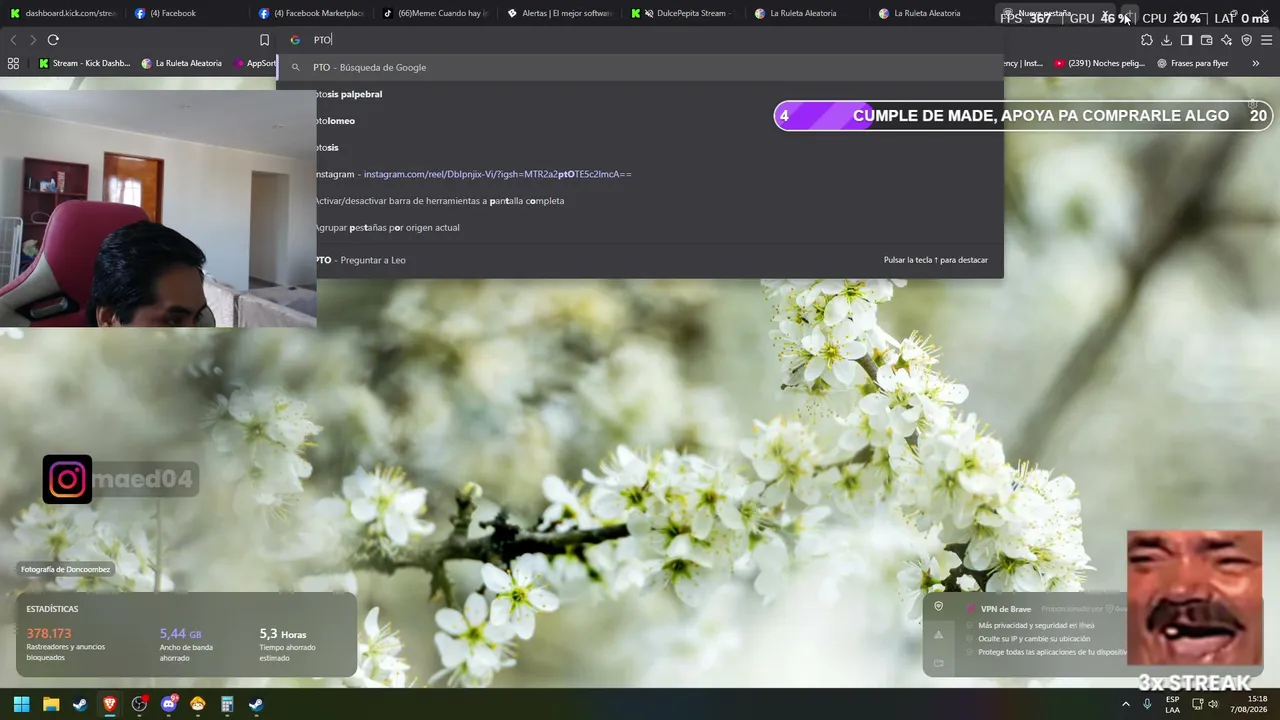Screen dimensions: 1280x720
Task: Open the Instagram reel URL suggestion
Action: tap(640, 174)
